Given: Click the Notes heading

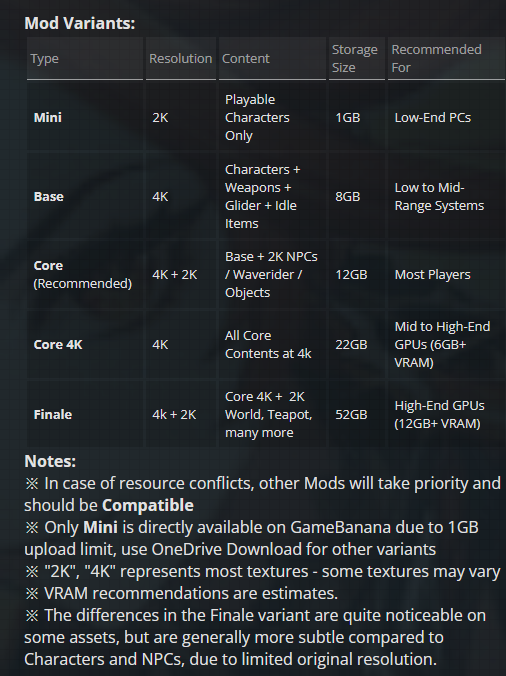Looking at the screenshot, I should tap(50, 461).
